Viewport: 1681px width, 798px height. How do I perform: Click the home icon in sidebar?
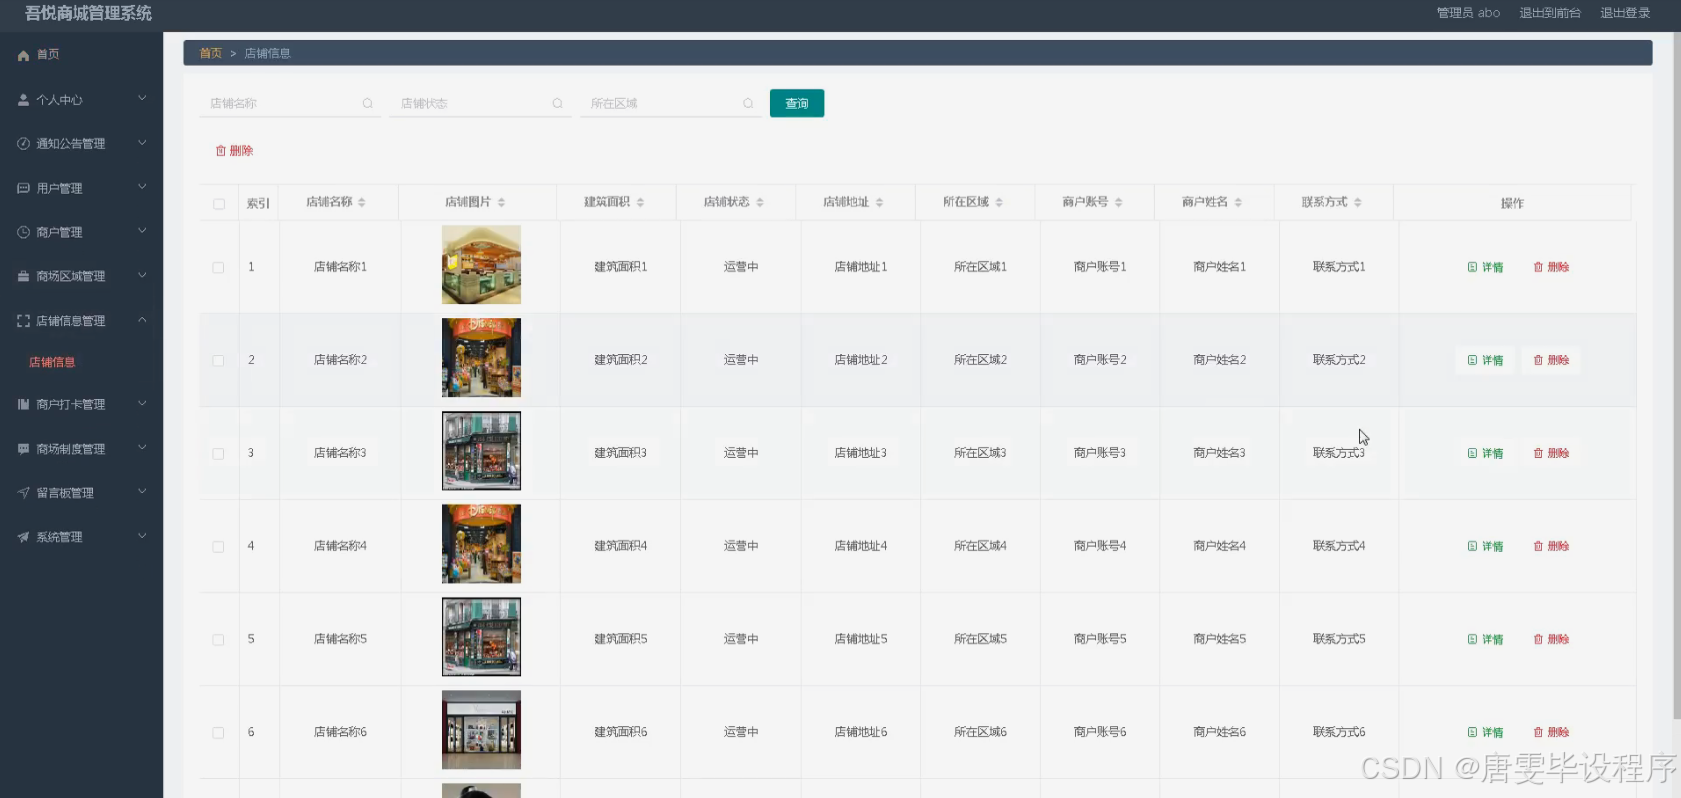click(23, 55)
